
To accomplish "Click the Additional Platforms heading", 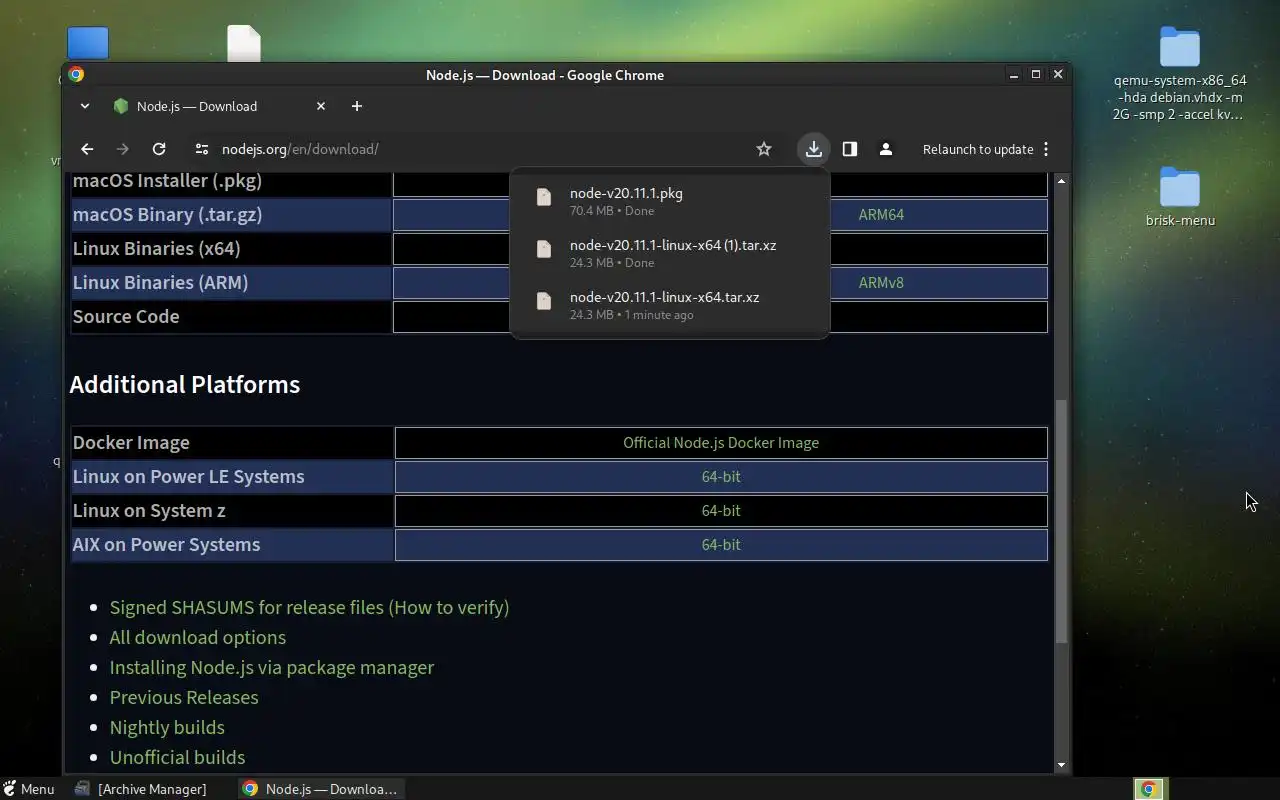I will [x=184, y=385].
